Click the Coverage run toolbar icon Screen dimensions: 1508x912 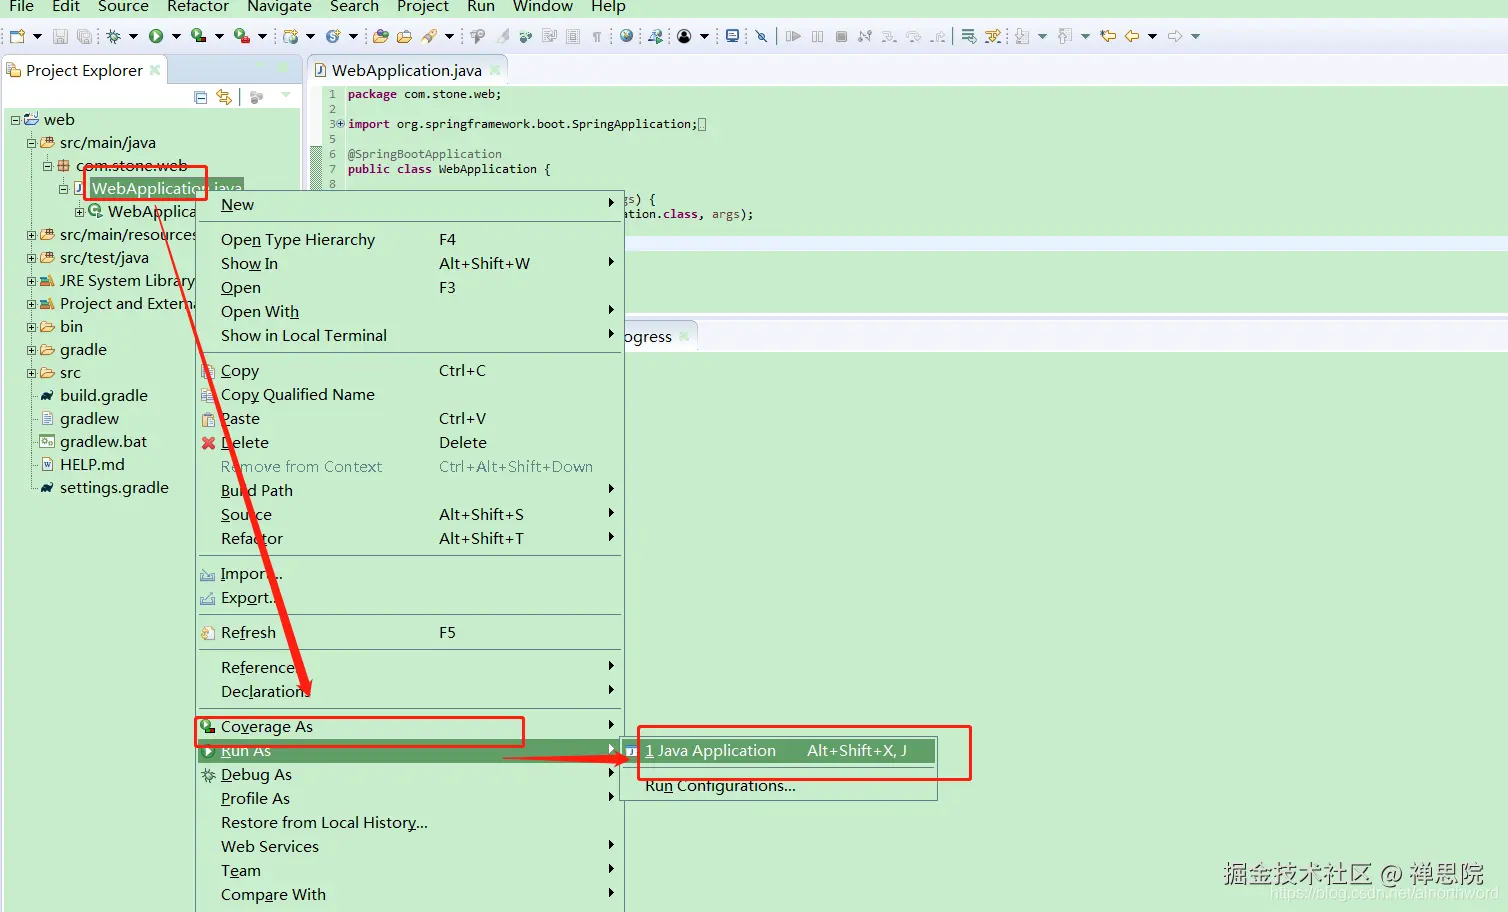point(198,36)
